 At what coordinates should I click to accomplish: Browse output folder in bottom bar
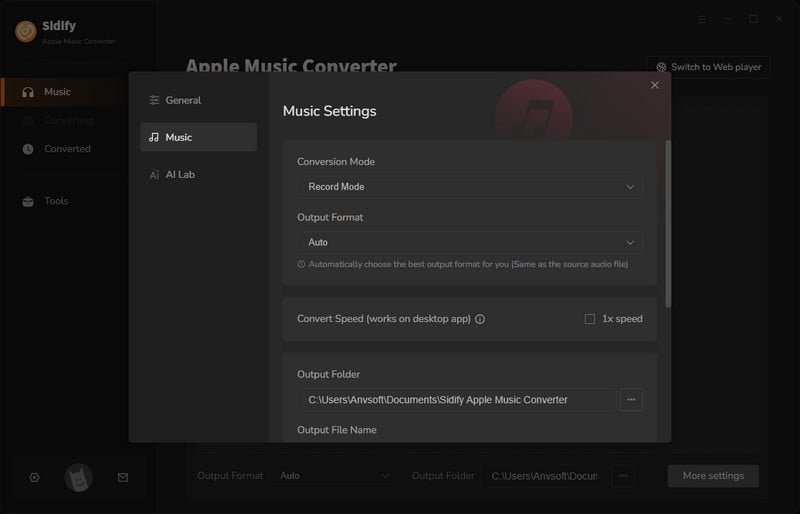coord(622,476)
